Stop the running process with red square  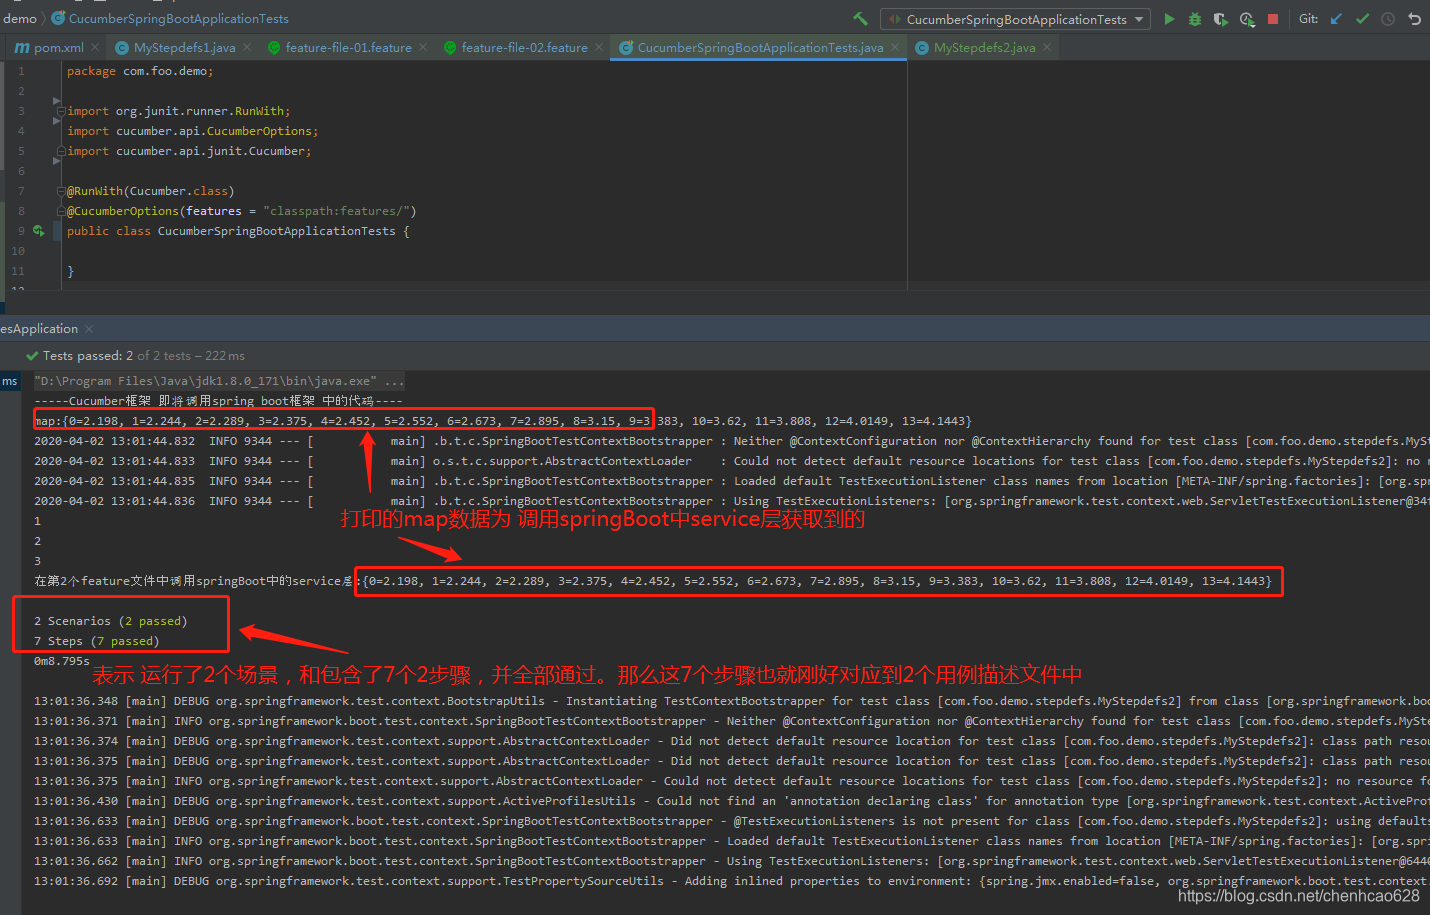[x=1273, y=19]
